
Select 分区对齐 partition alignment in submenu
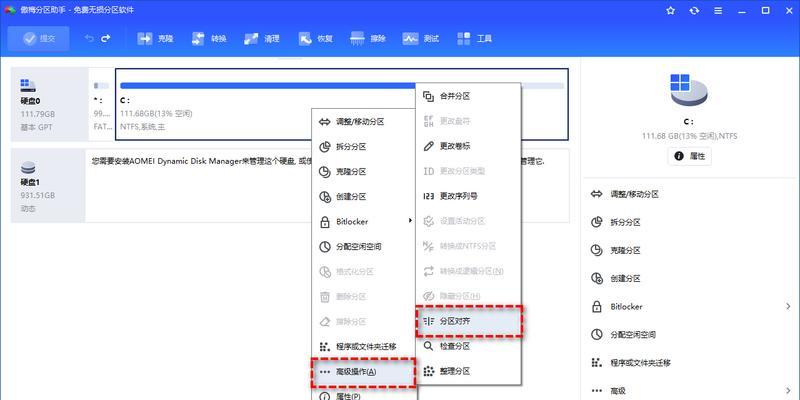coord(468,321)
